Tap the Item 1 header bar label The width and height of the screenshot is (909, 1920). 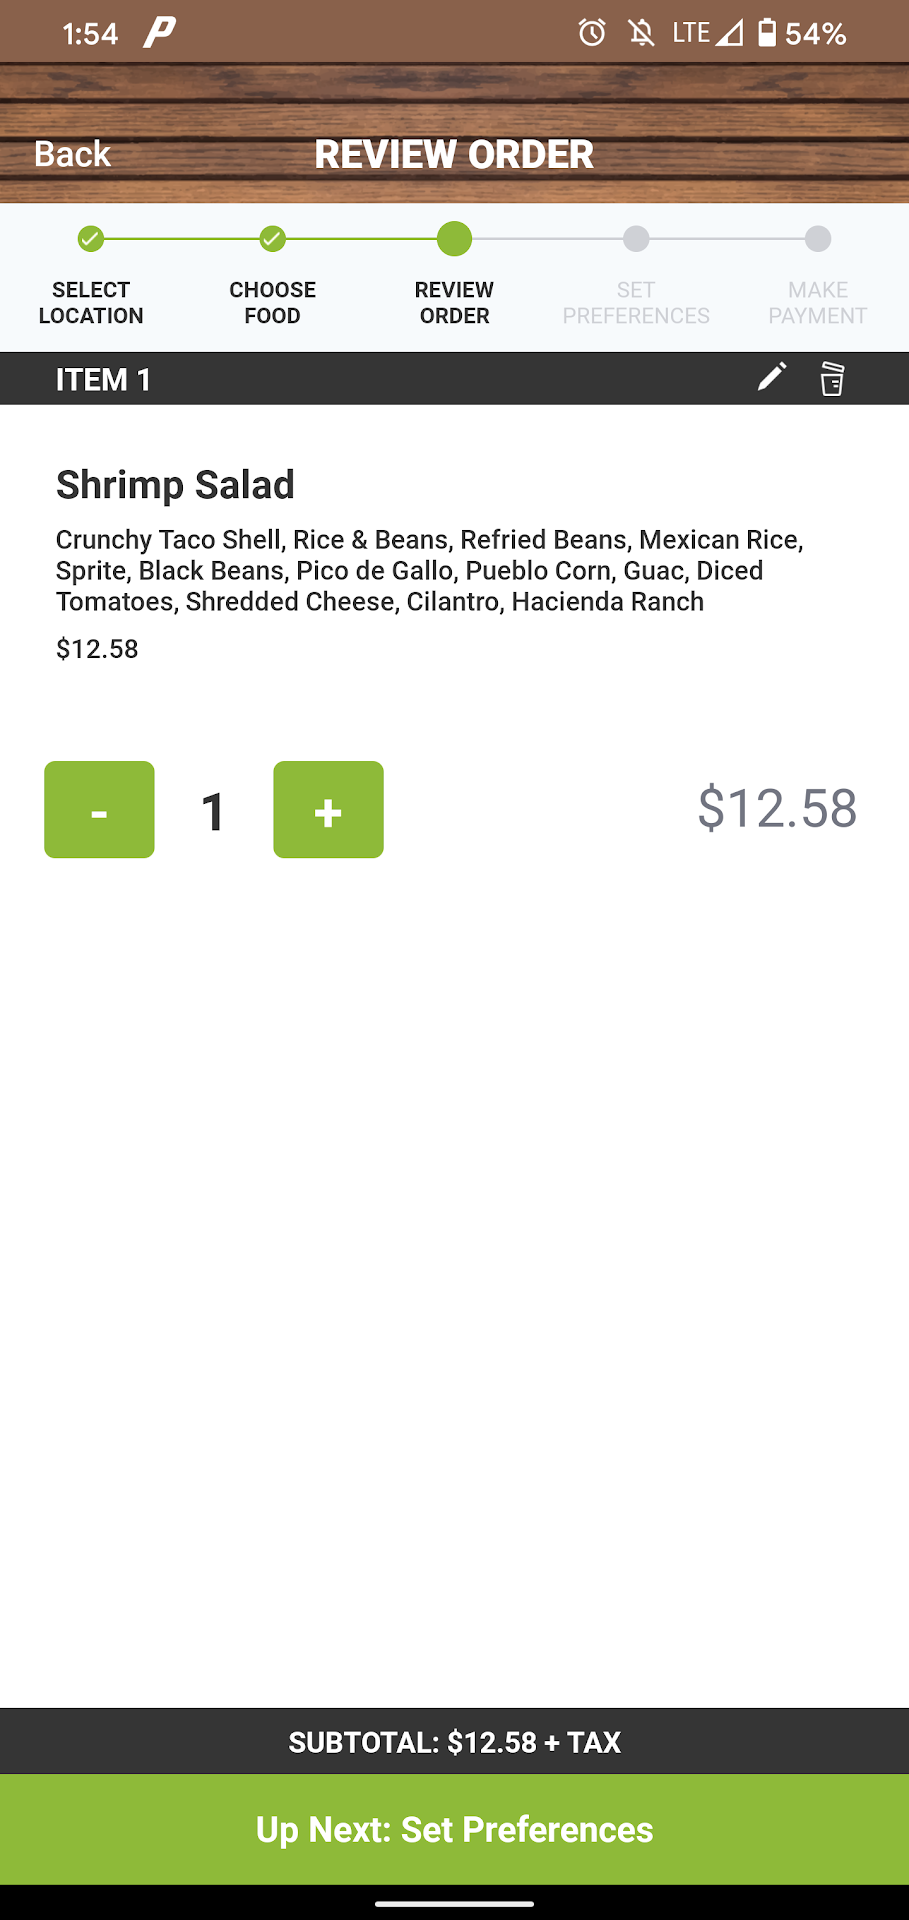coord(103,380)
